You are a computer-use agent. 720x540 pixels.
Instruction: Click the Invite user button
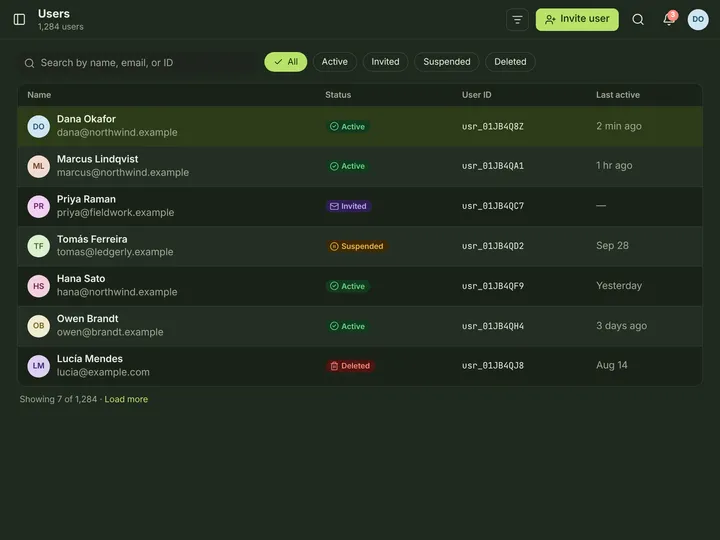[x=577, y=19]
